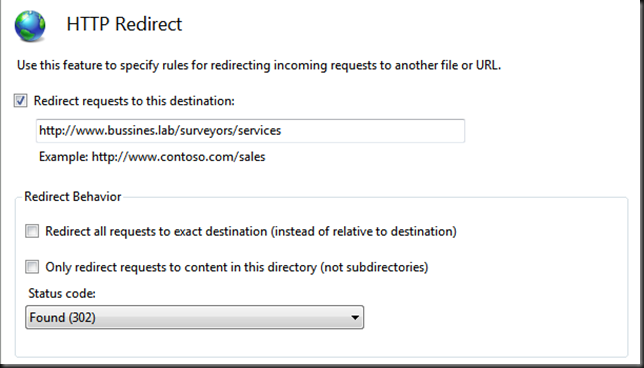Click the HTTP Redirect globe icon

pos(30,26)
